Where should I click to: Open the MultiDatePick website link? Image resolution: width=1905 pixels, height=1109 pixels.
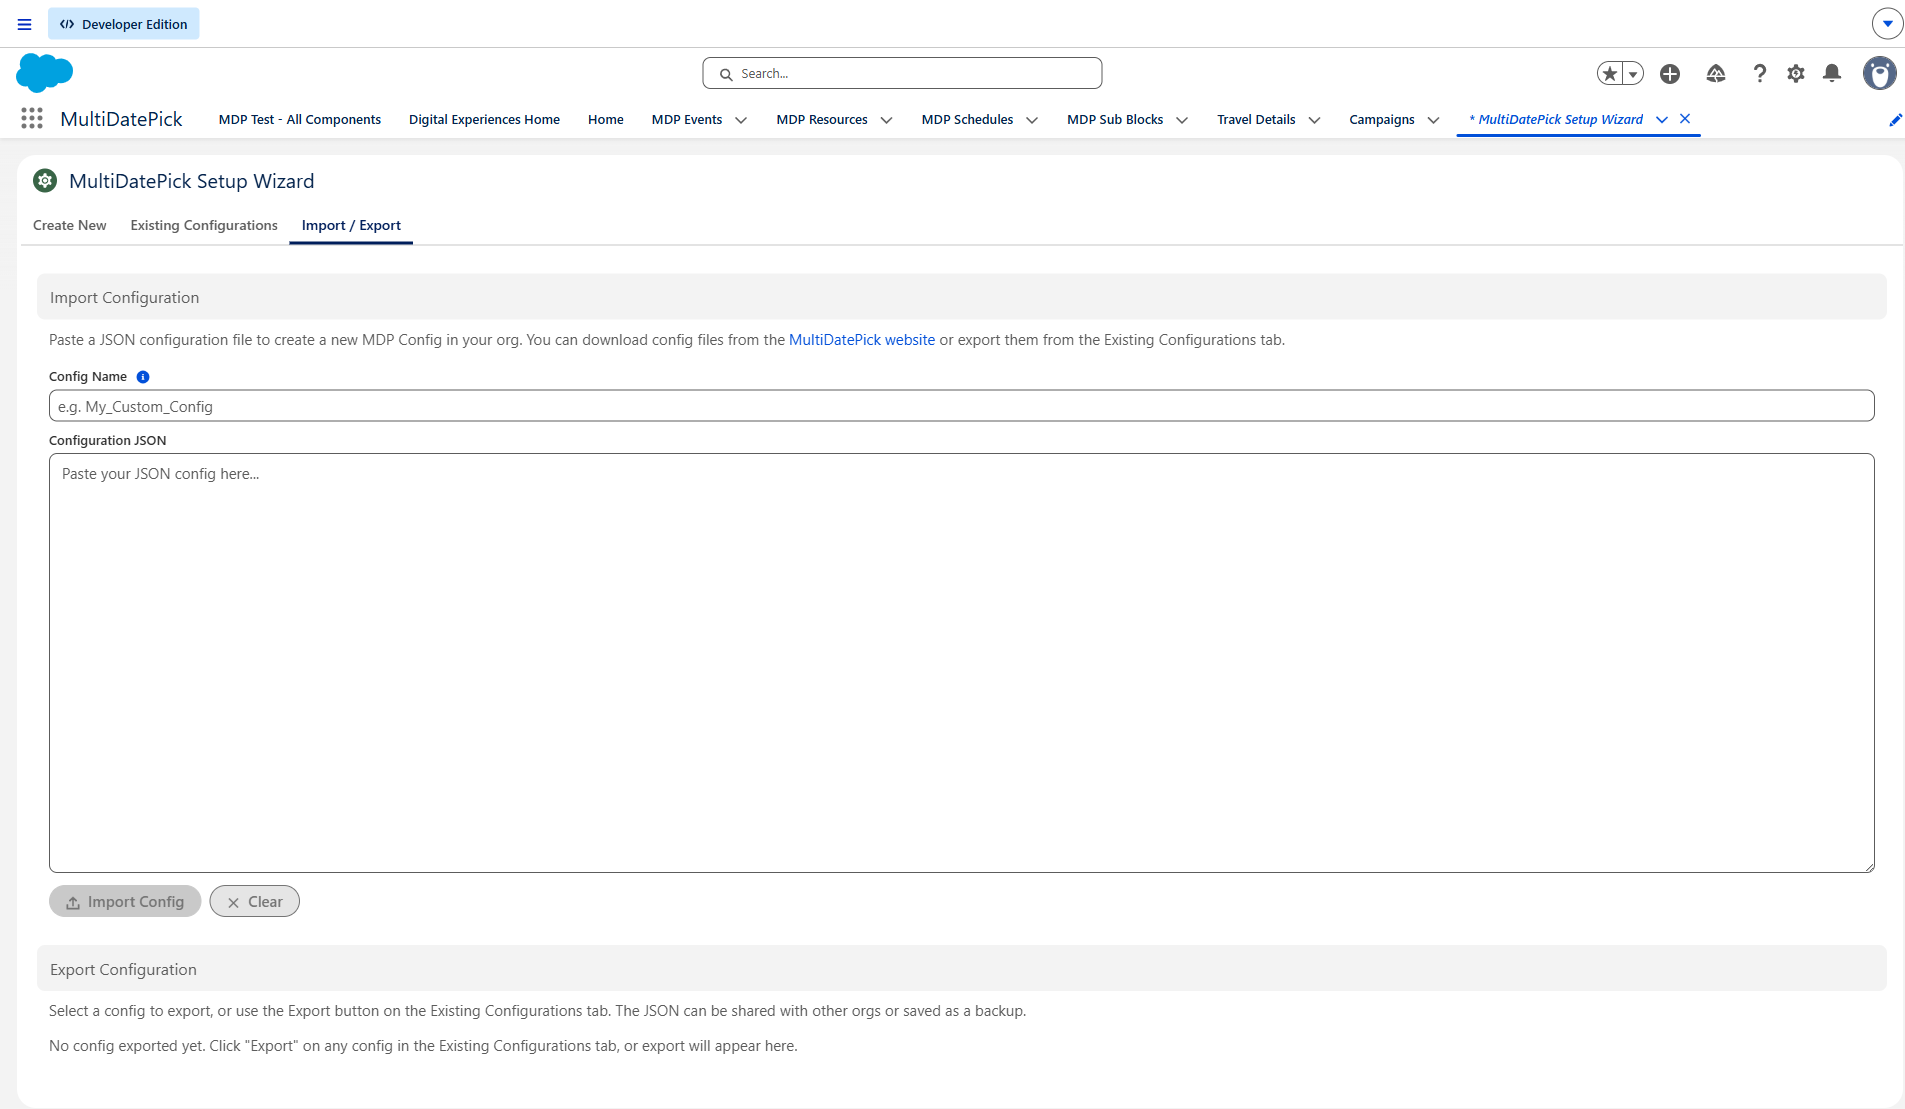(x=862, y=340)
